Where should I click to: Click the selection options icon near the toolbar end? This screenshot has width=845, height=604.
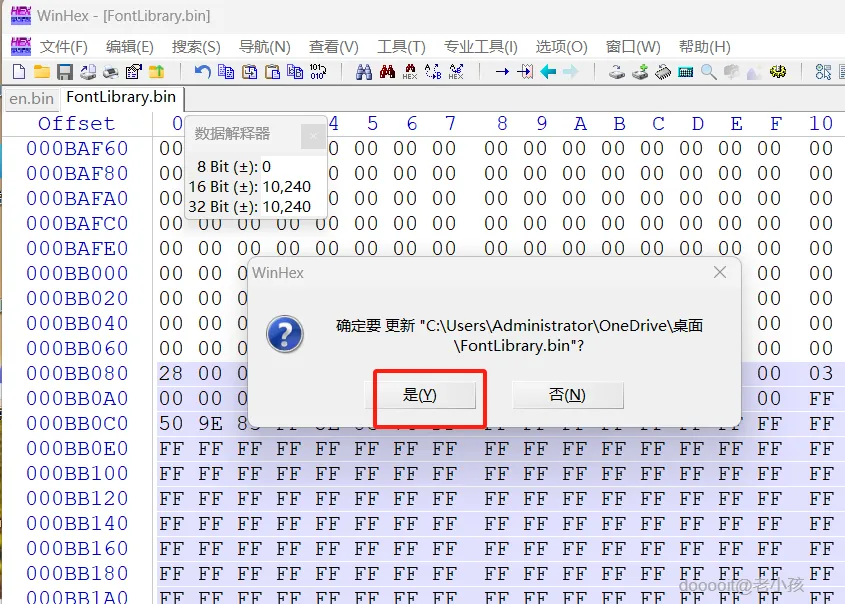coord(823,71)
